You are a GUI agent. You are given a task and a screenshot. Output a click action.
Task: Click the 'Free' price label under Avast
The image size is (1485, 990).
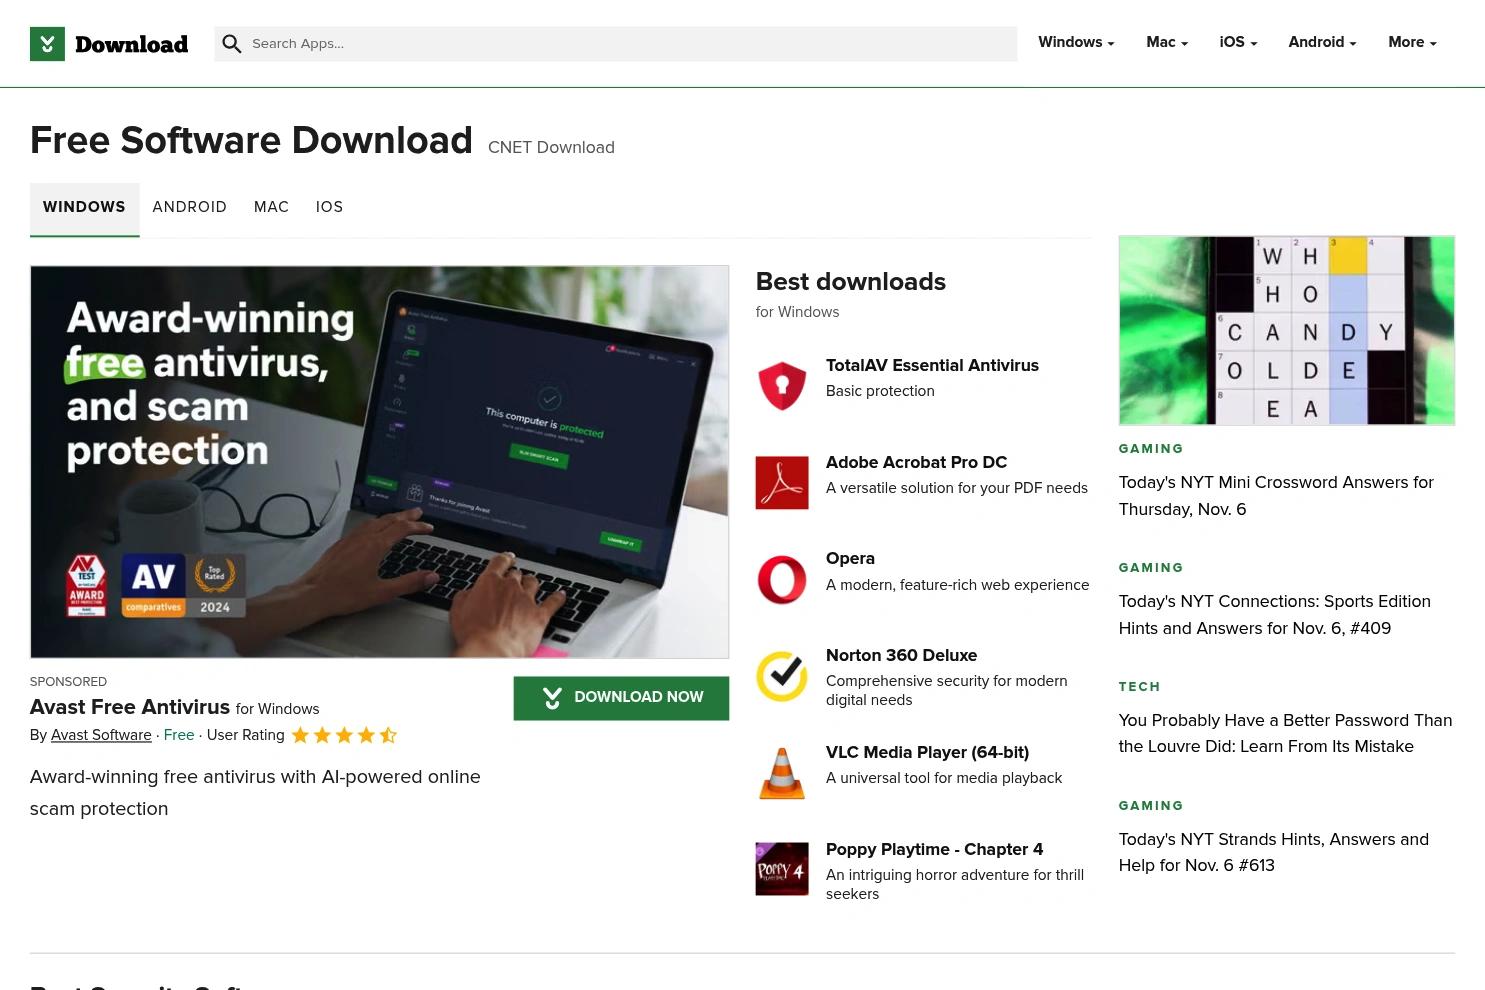(x=179, y=735)
